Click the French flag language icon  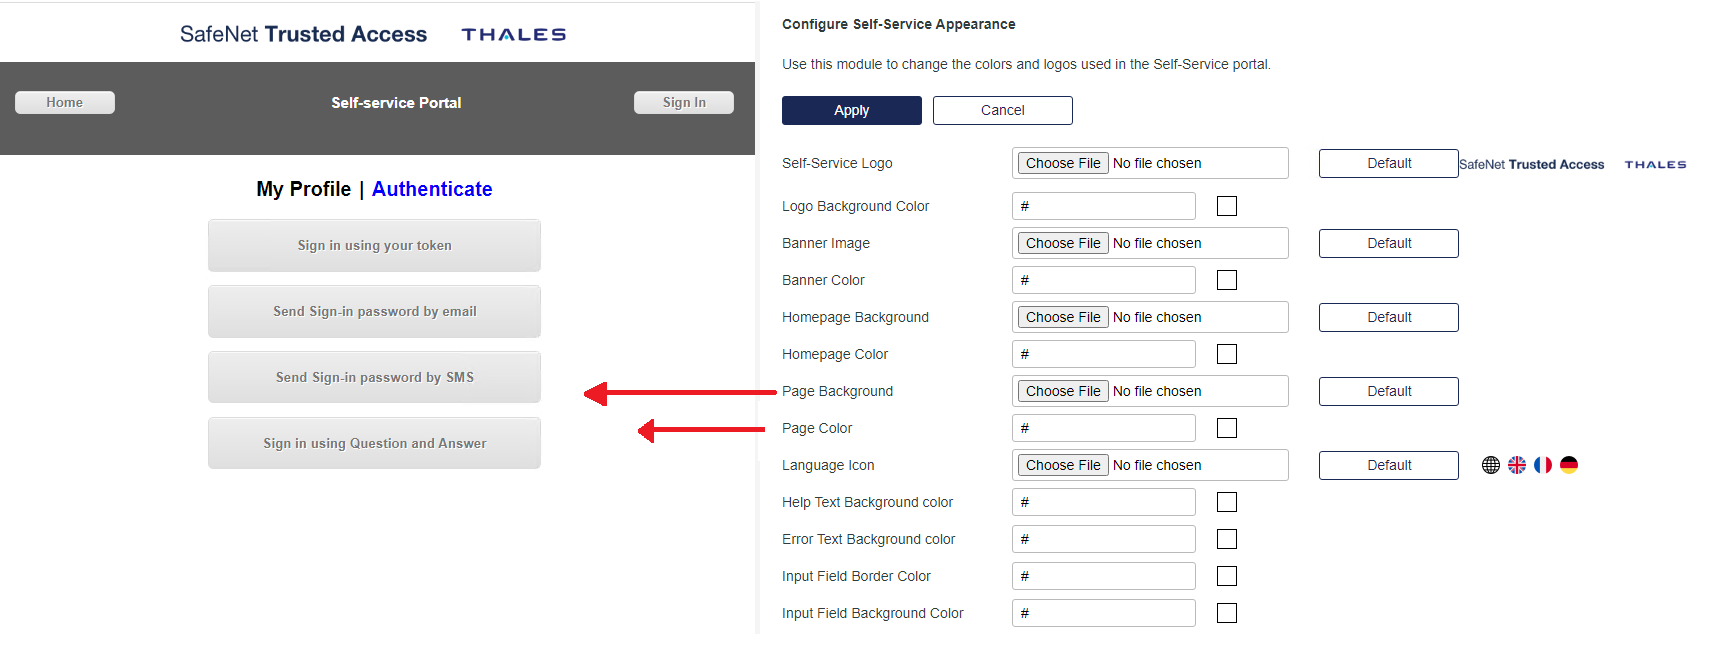coord(1543,465)
